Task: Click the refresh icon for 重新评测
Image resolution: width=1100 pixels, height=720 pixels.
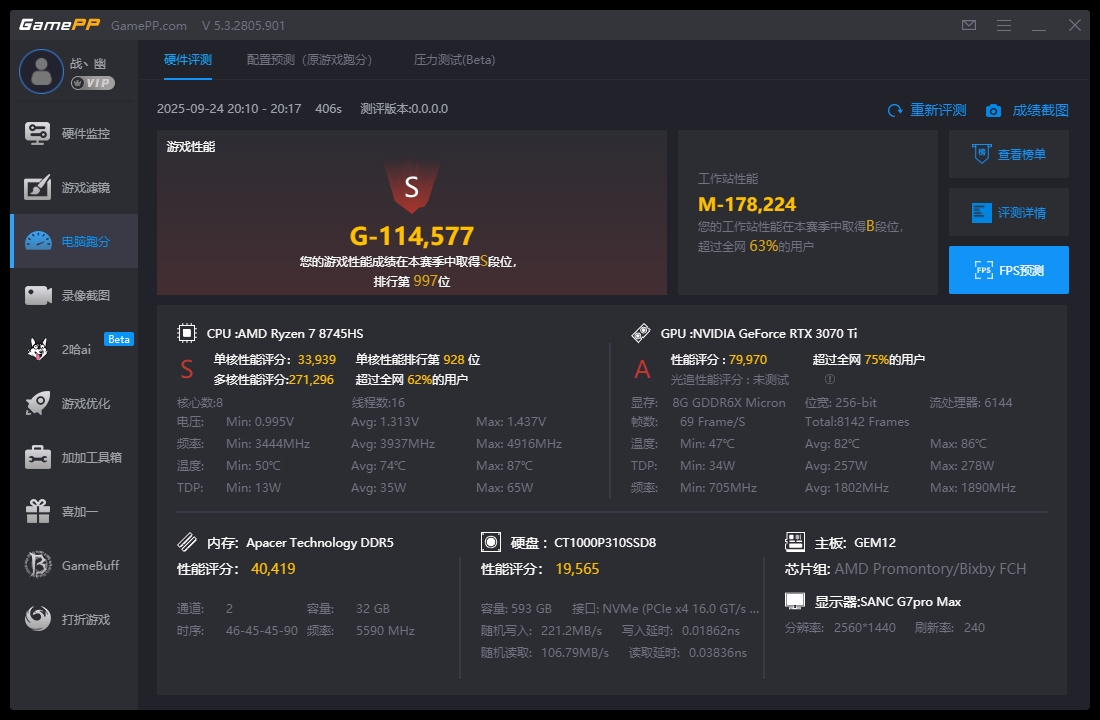Action: [x=896, y=110]
